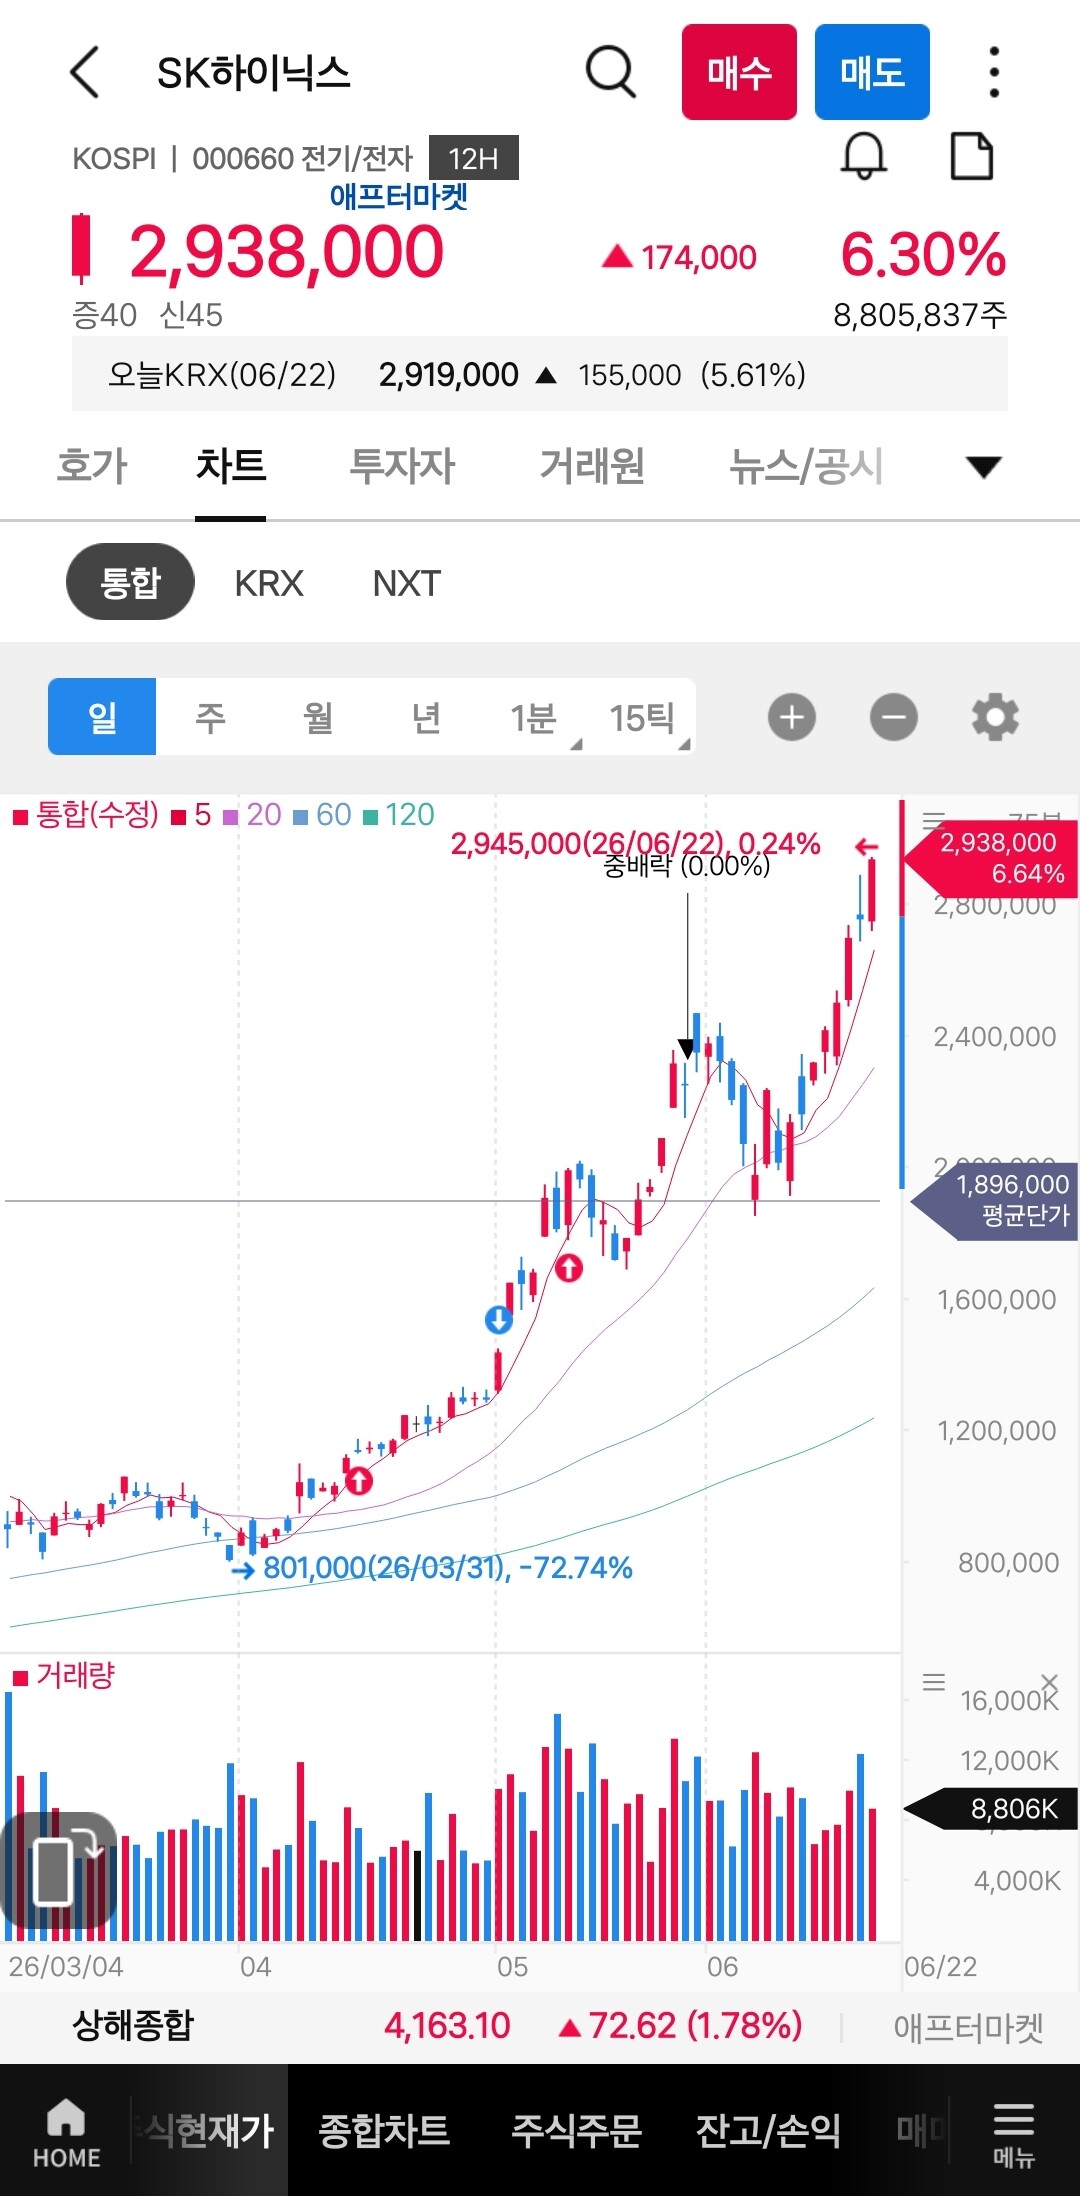The width and height of the screenshot is (1080, 2196).
Task: Open the stock search magnifier
Action: pyautogui.click(x=610, y=72)
